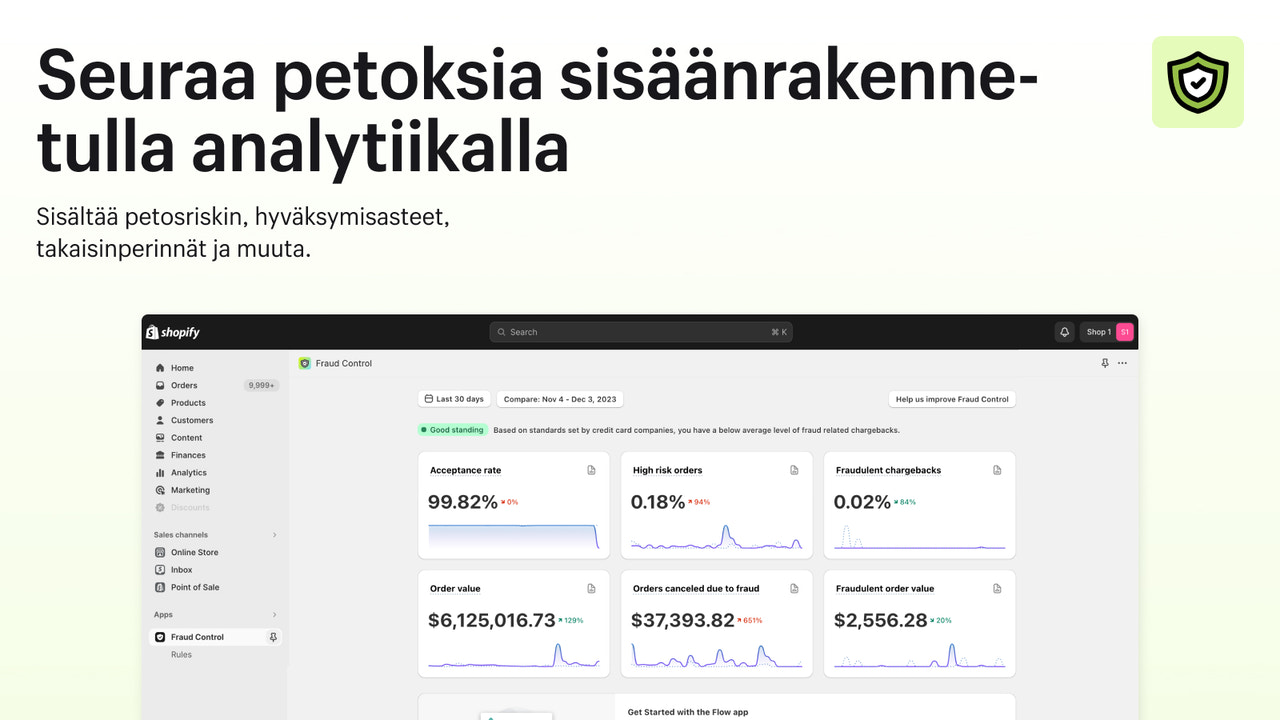Open Acceptance rate report icon
Image resolution: width=1280 pixels, height=720 pixels.
pos(591,470)
